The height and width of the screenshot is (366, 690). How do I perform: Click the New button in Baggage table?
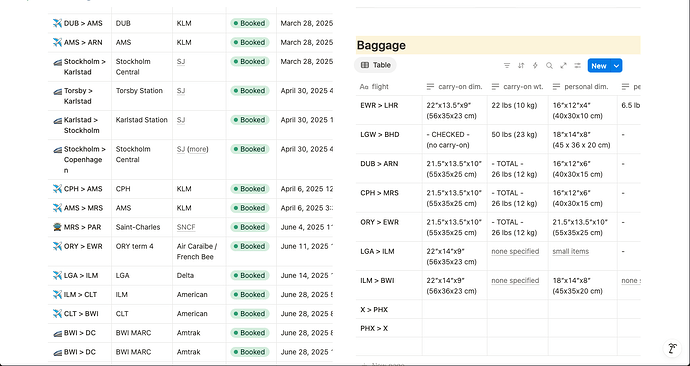point(599,66)
